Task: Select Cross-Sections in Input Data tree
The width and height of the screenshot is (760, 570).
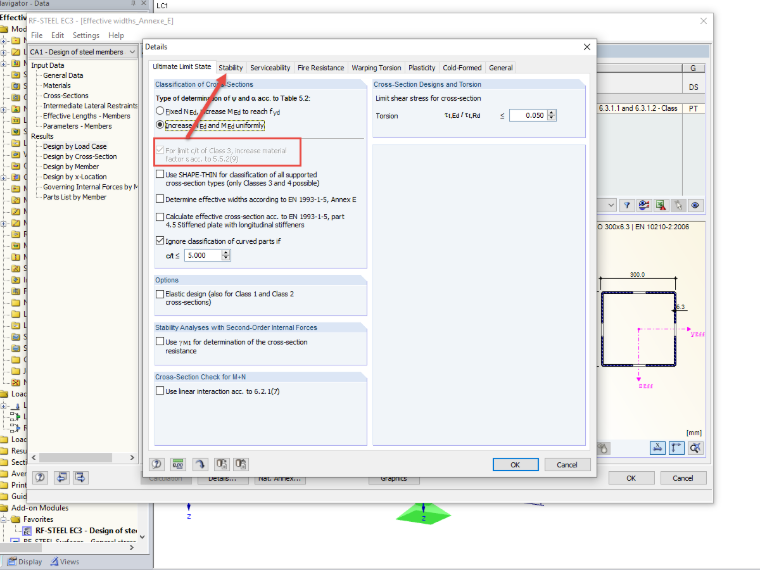Action: [65, 95]
